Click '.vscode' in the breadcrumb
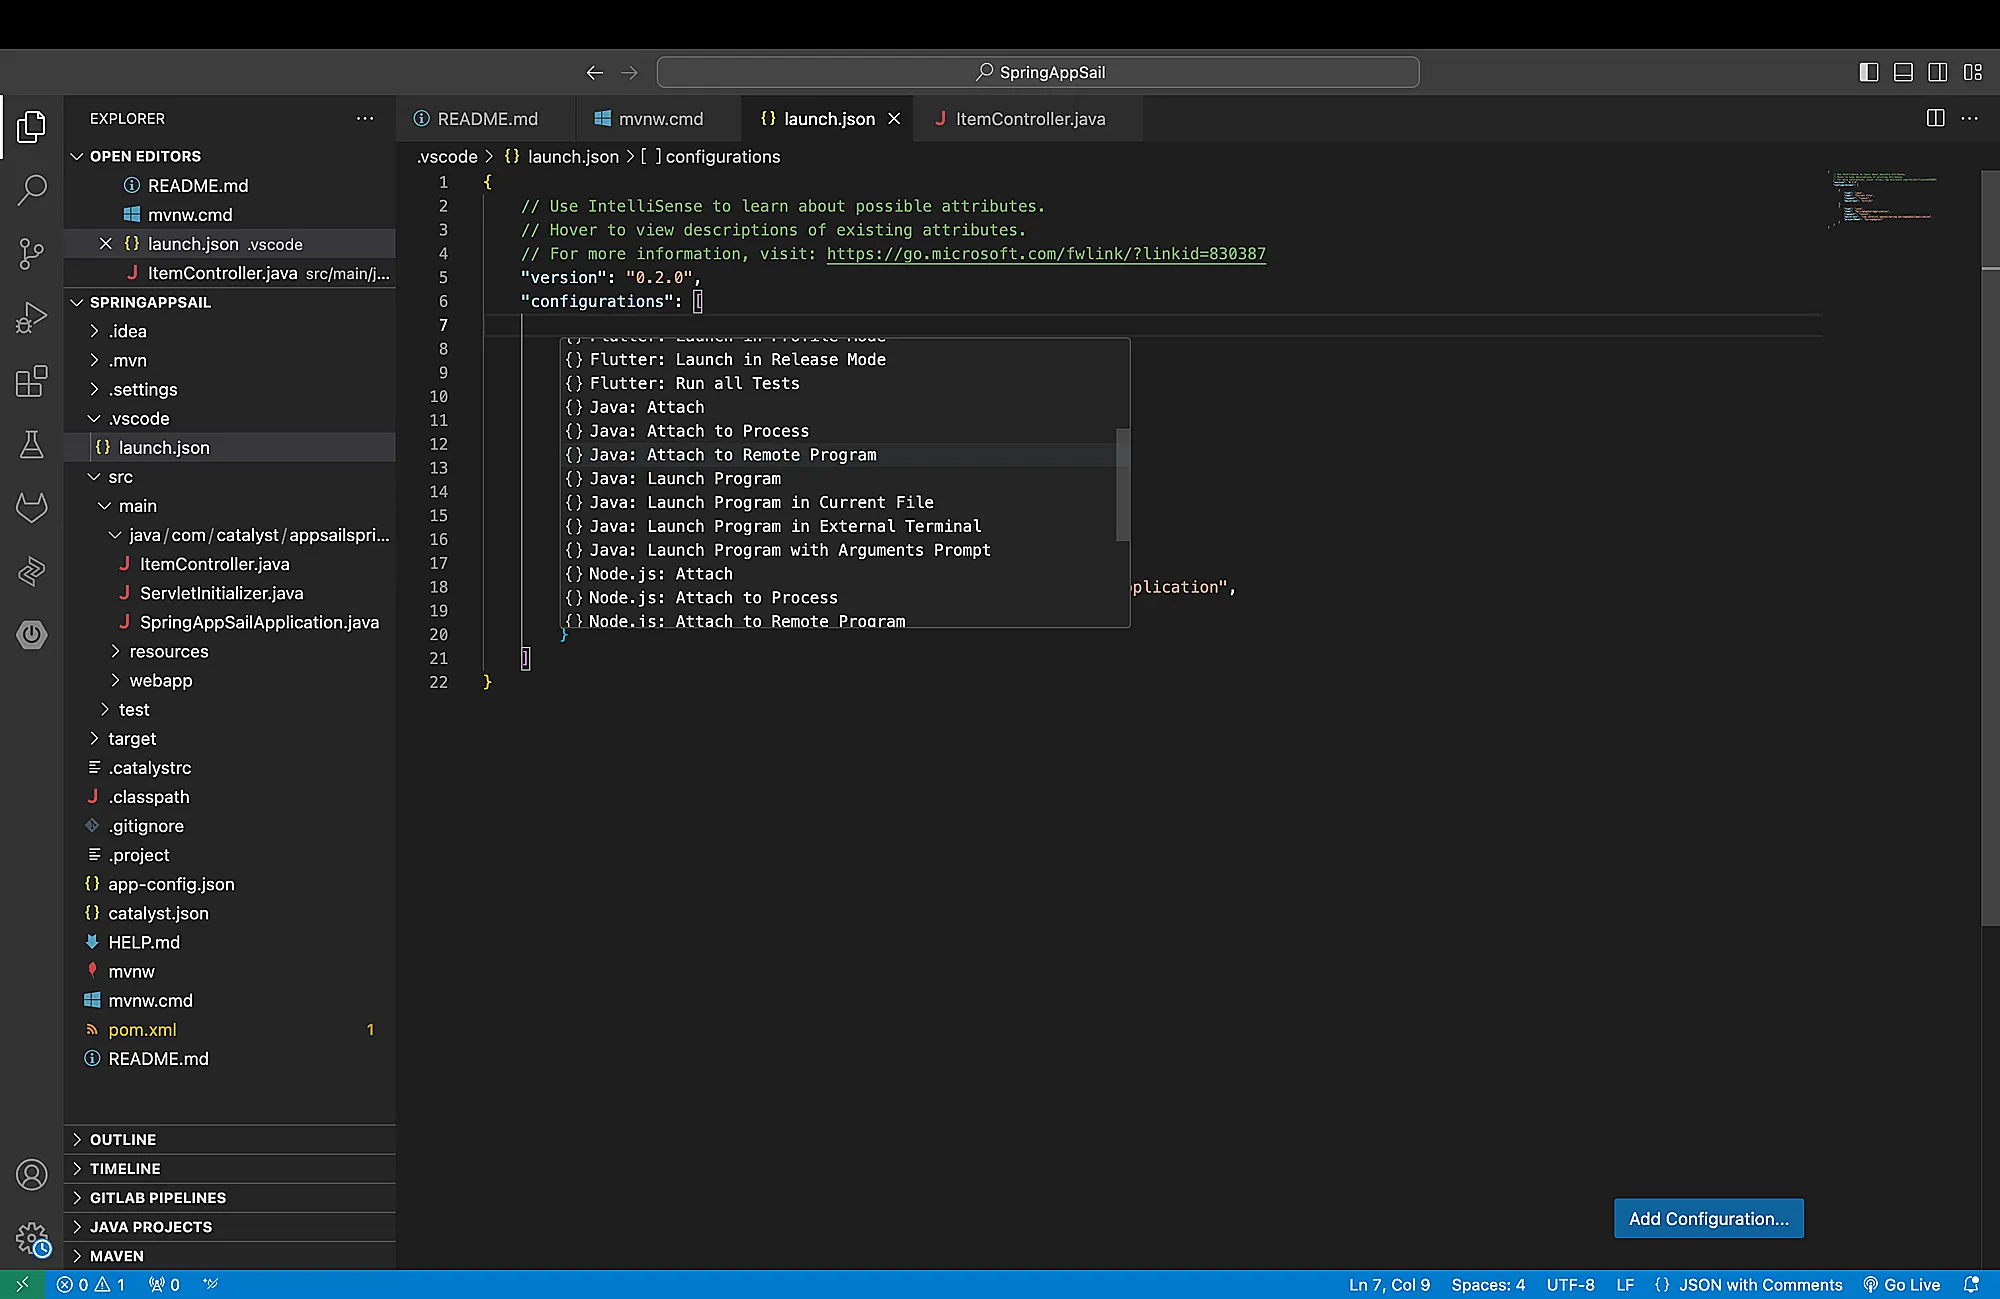This screenshot has height=1299, width=2000. tap(447, 157)
